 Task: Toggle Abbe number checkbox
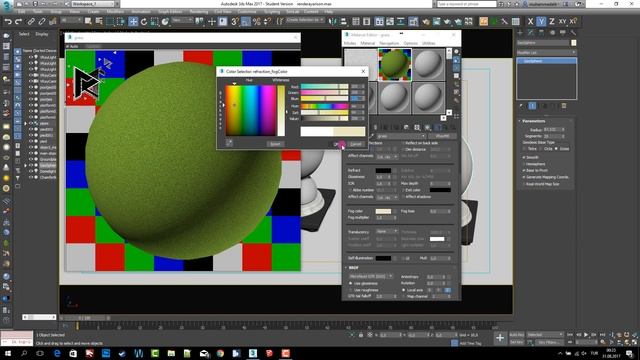pyautogui.click(x=350, y=190)
